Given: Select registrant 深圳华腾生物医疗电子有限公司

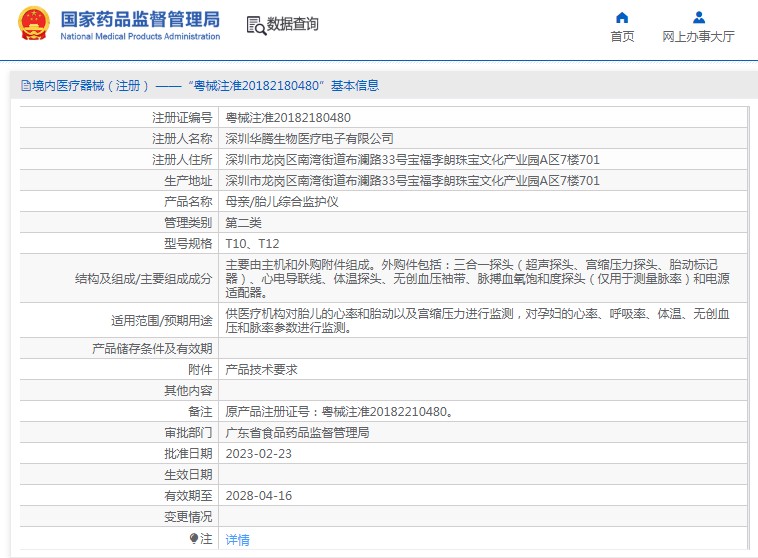Looking at the screenshot, I should 309,139.
